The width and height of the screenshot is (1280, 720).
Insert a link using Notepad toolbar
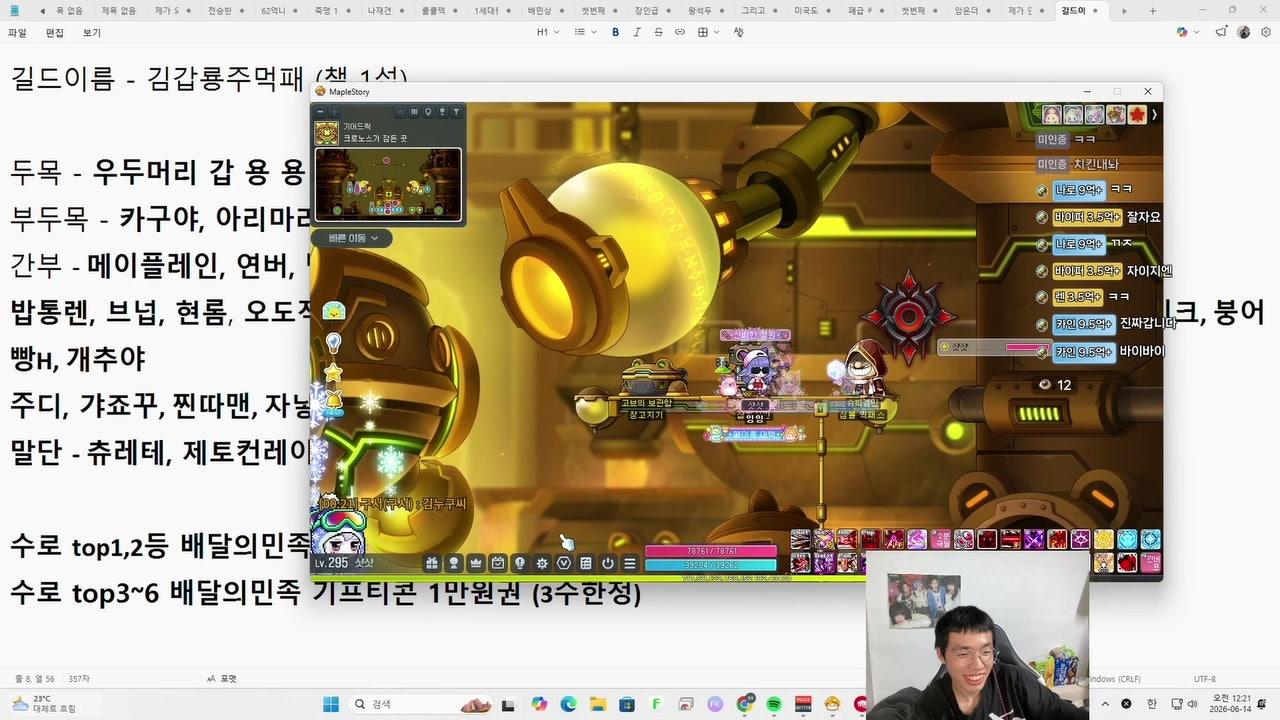point(680,32)
